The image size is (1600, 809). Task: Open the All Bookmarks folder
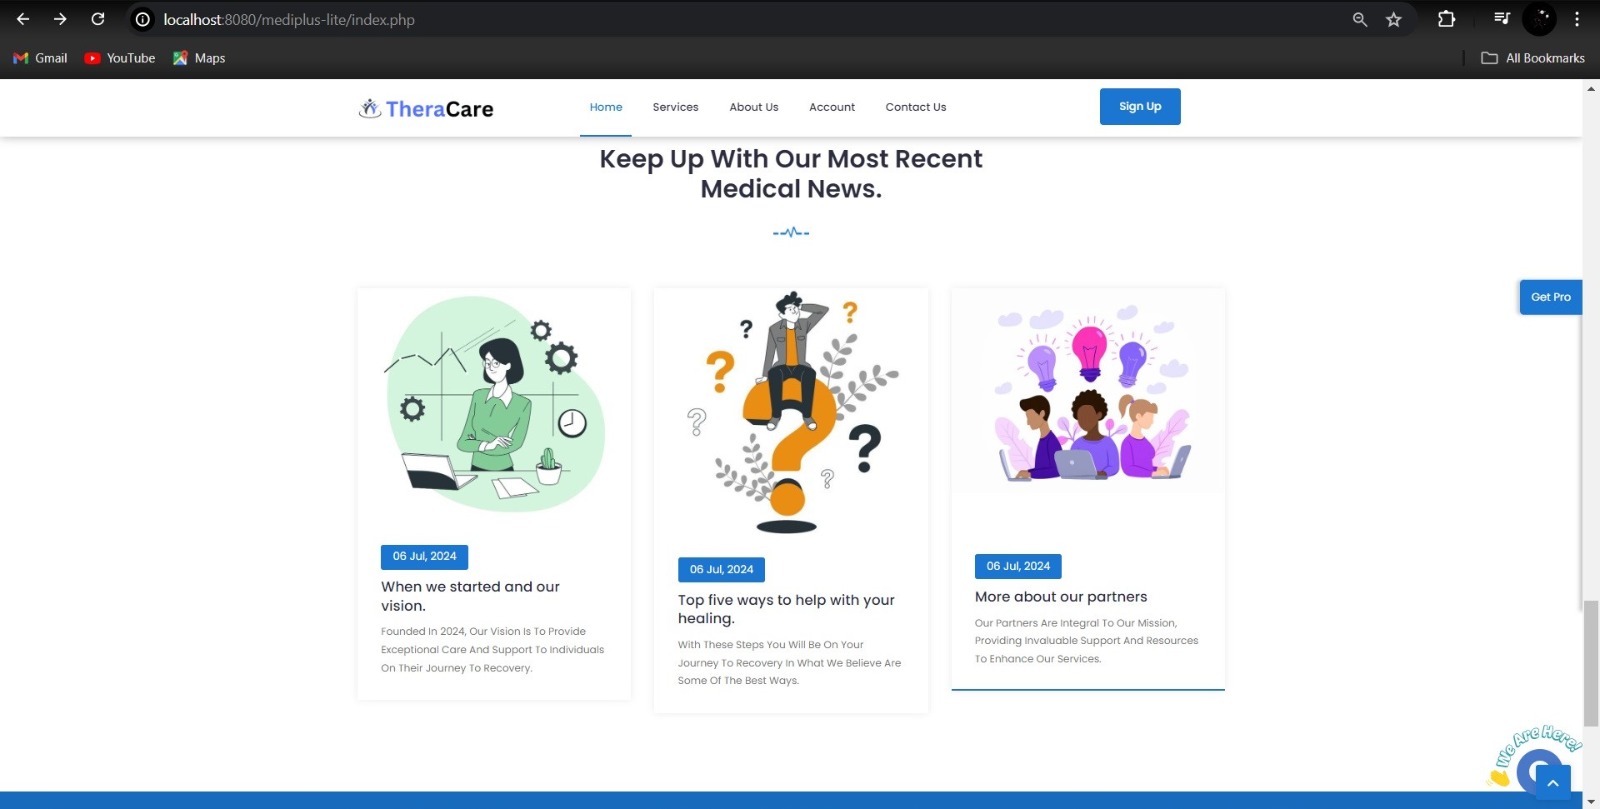tap(1533, 58)
